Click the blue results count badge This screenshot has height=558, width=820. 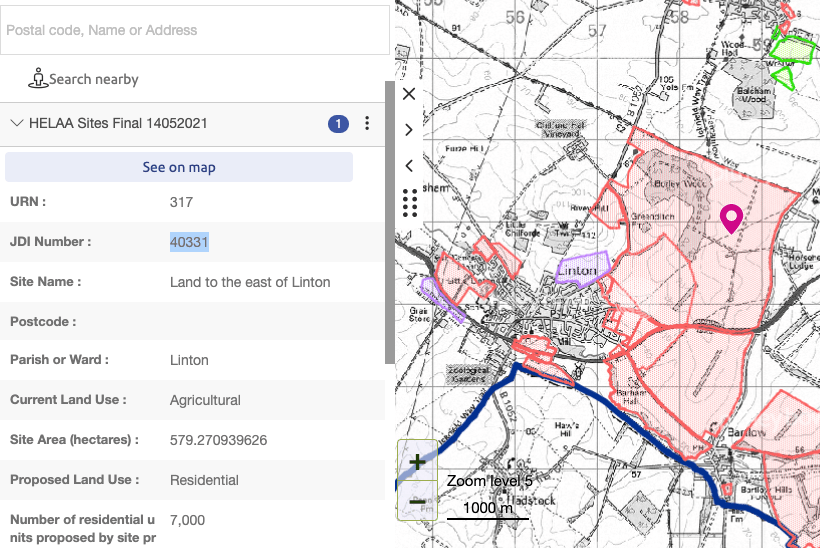(339, 124)
